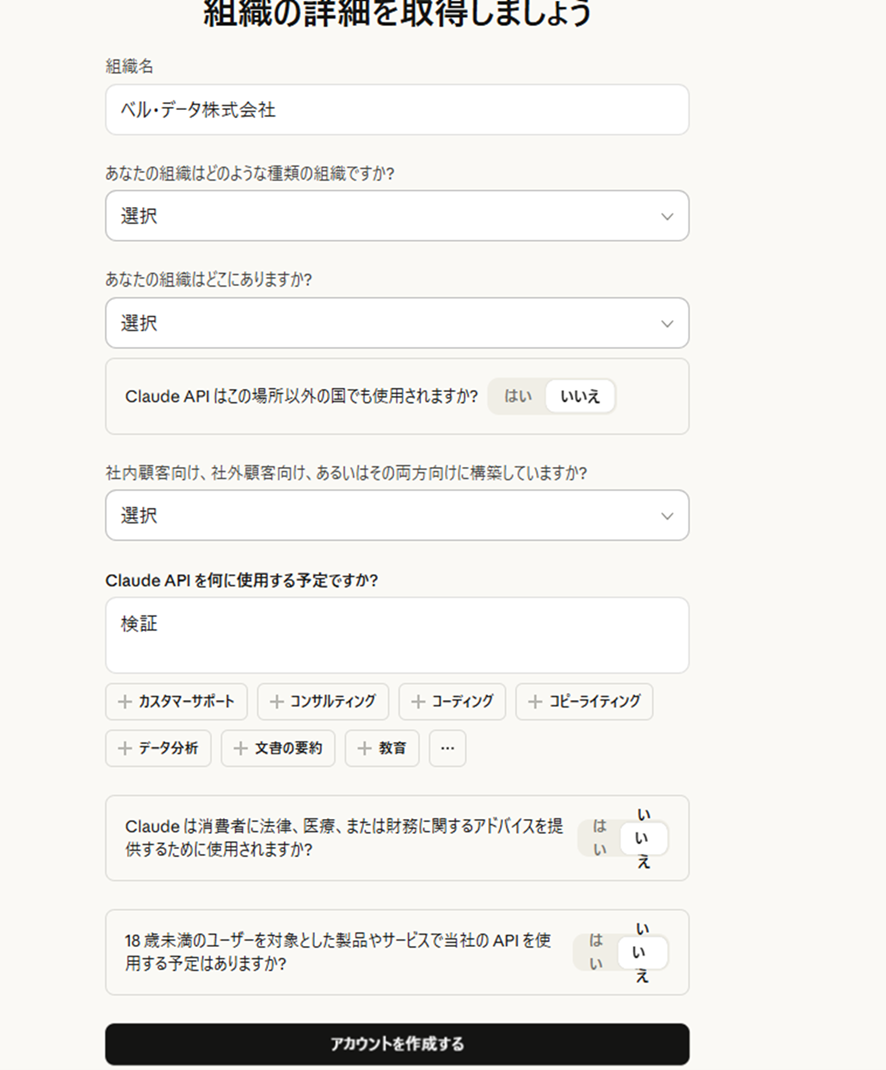Choose いいえ for users under 18
This screenshot has height=1070, width=886.
pyautogui.click(x=642, y=952)
